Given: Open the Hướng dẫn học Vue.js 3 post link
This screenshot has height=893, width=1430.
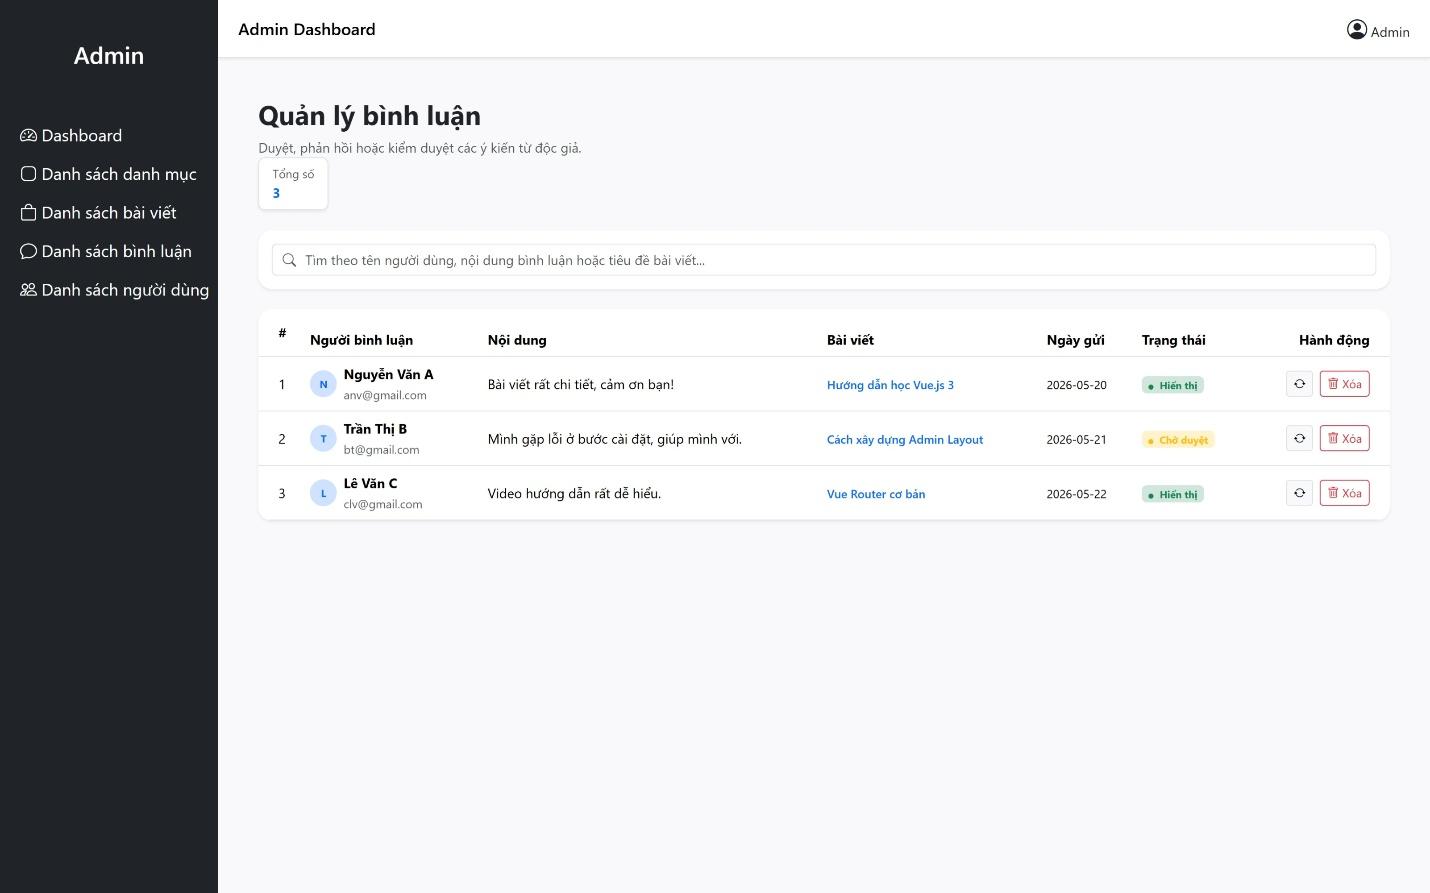Looking at the screenshot, I should [x=890, y=385].
